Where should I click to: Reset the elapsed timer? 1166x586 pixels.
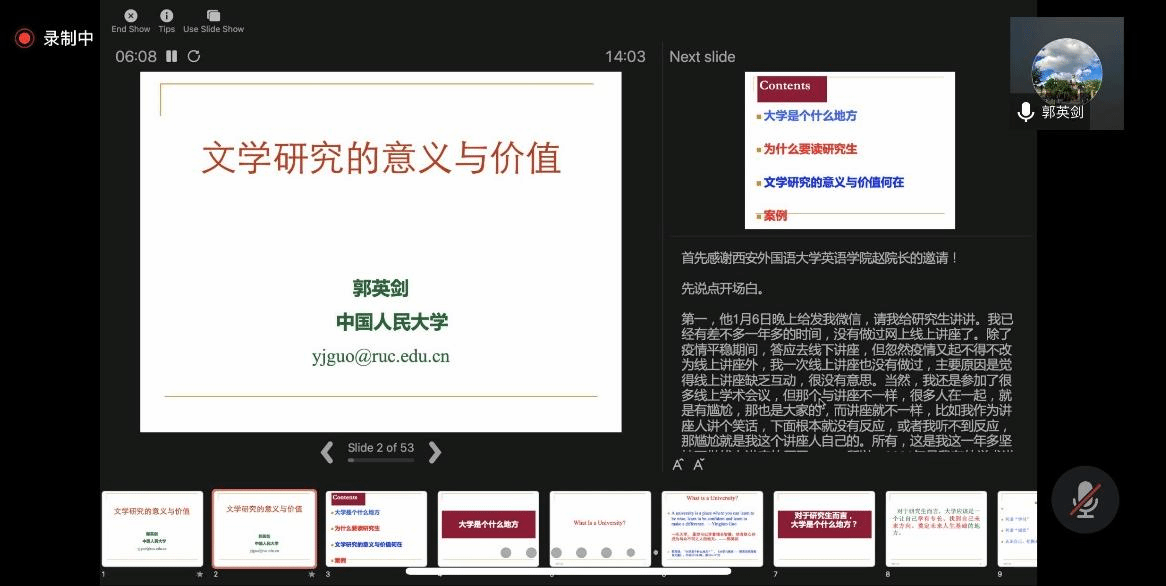click(x=194, y=57)
